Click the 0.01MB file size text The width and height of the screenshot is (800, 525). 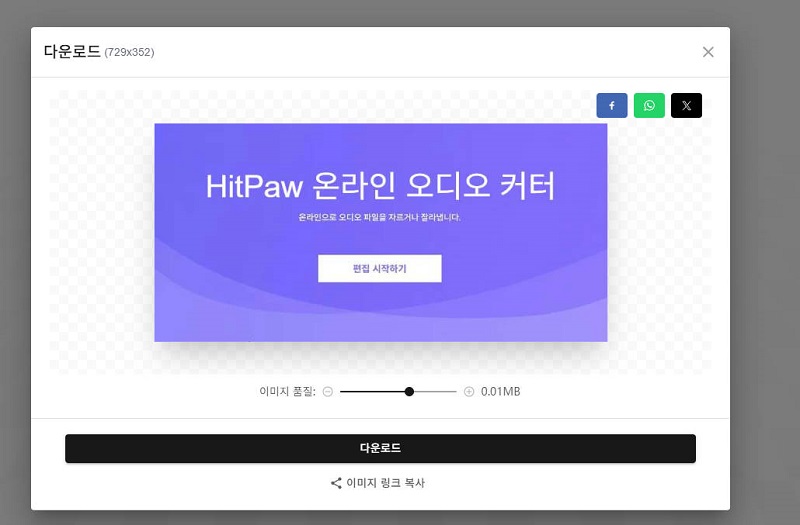coord(501,392)
